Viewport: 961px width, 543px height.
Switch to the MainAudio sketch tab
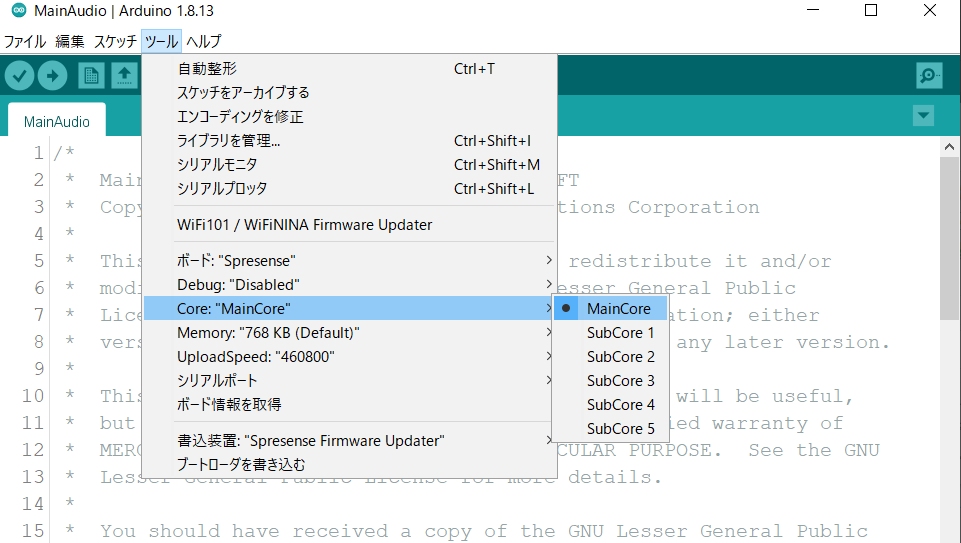56,121
